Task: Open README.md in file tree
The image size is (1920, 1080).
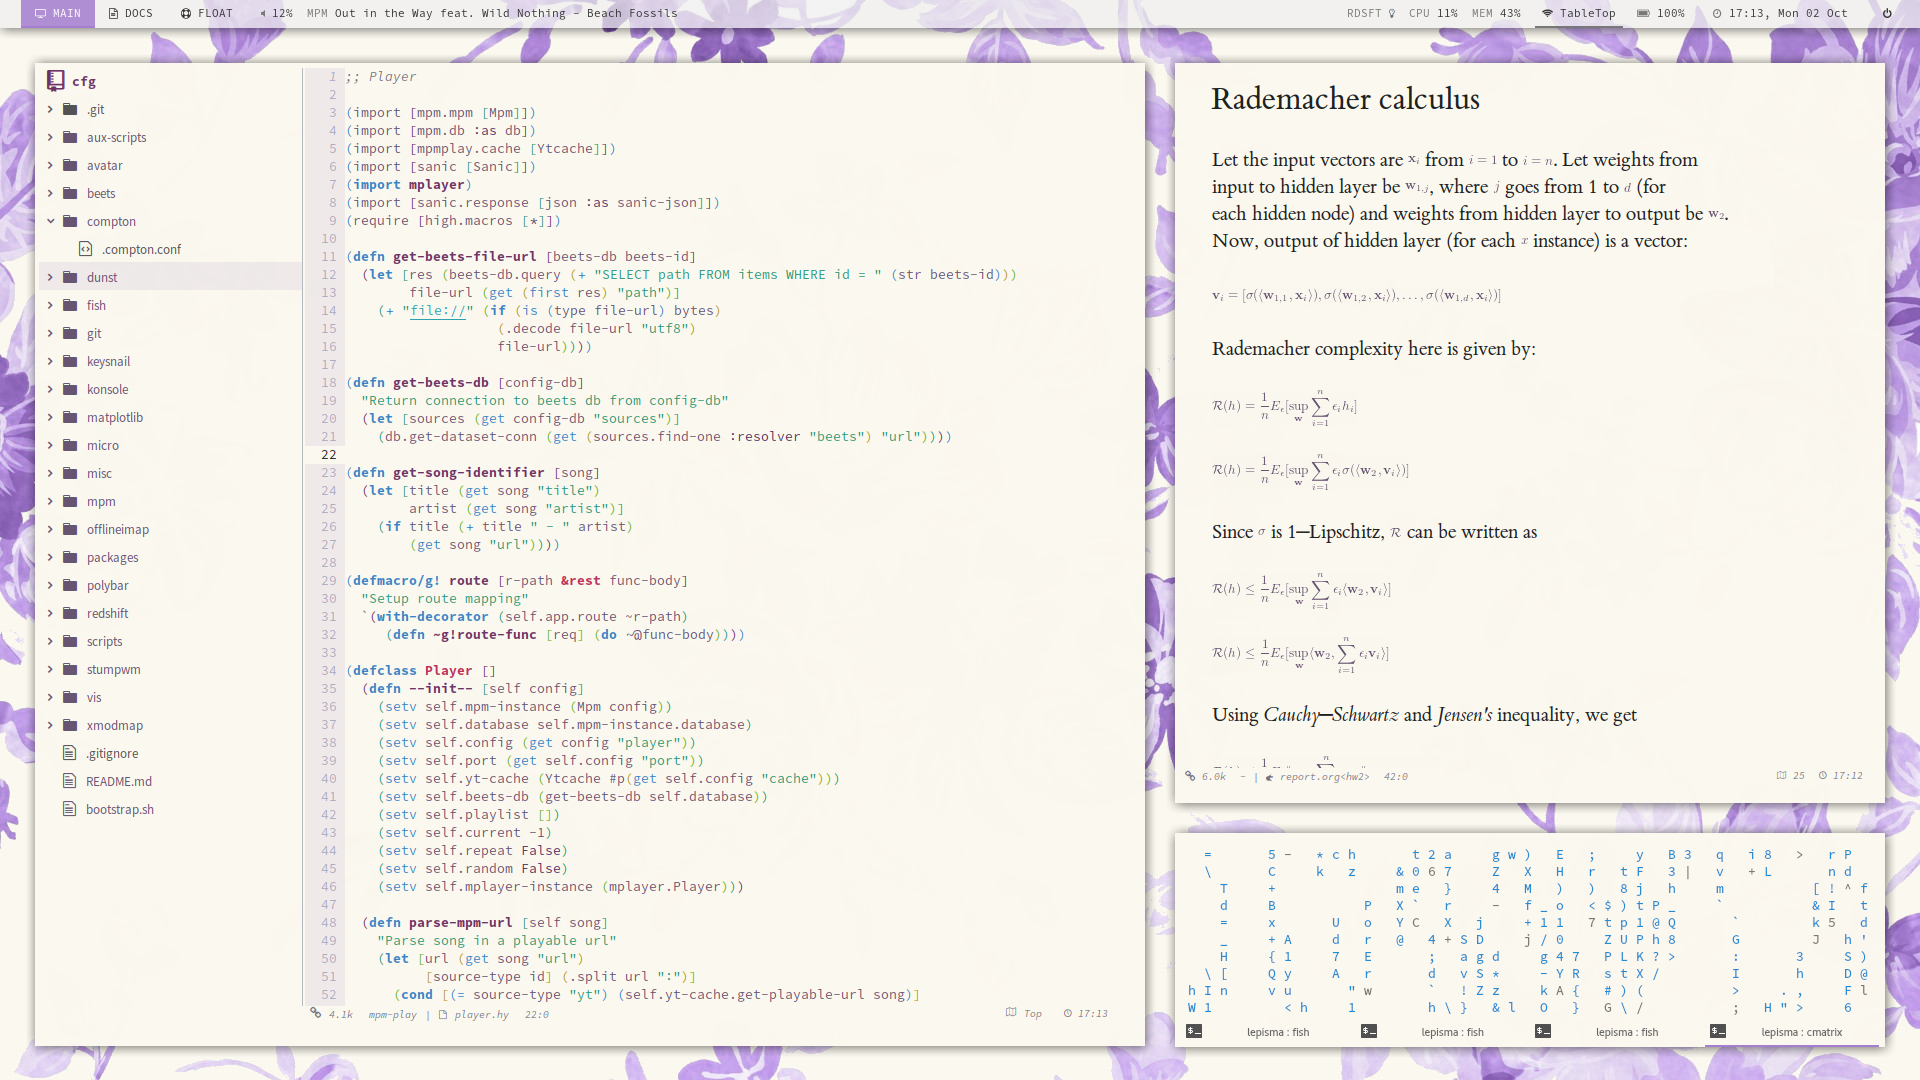Action: tap(118, 781)
